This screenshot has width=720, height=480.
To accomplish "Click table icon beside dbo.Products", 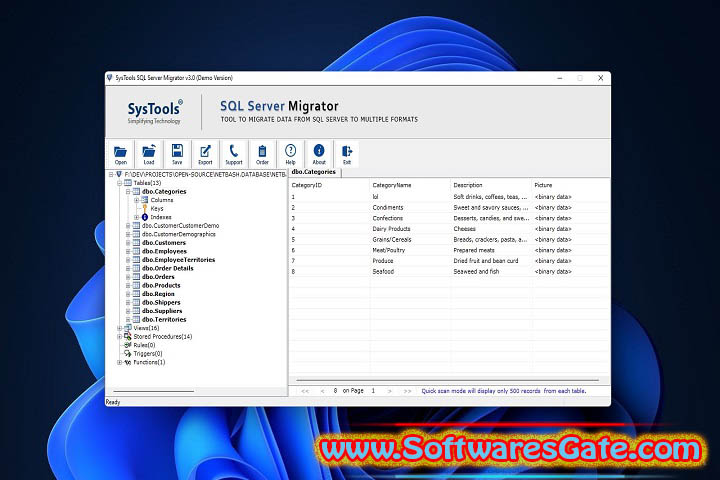I will (136, 285).
